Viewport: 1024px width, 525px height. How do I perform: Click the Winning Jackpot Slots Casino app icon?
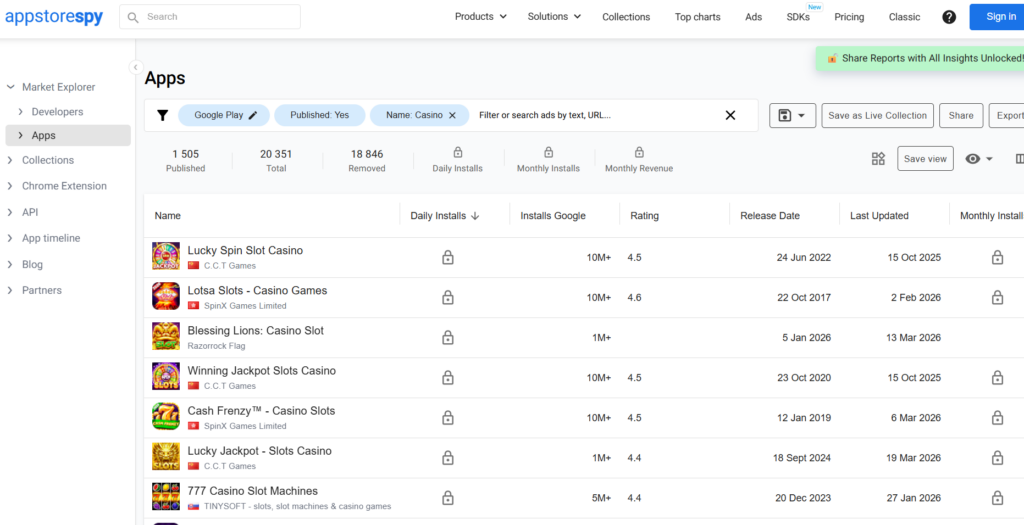pos(166,377)
